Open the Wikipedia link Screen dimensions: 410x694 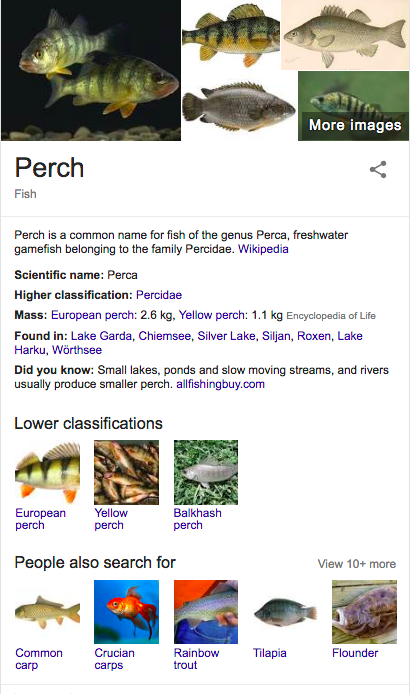pyautogui.click(x=263, y=249)
